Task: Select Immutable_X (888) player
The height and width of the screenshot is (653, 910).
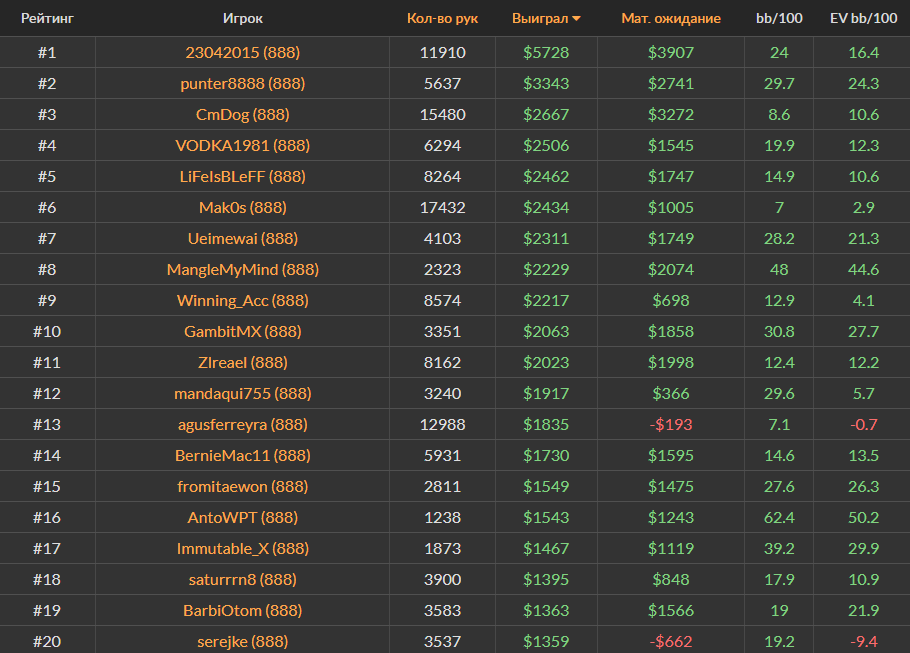Action: pyautogui.click(x=242, y=548)
